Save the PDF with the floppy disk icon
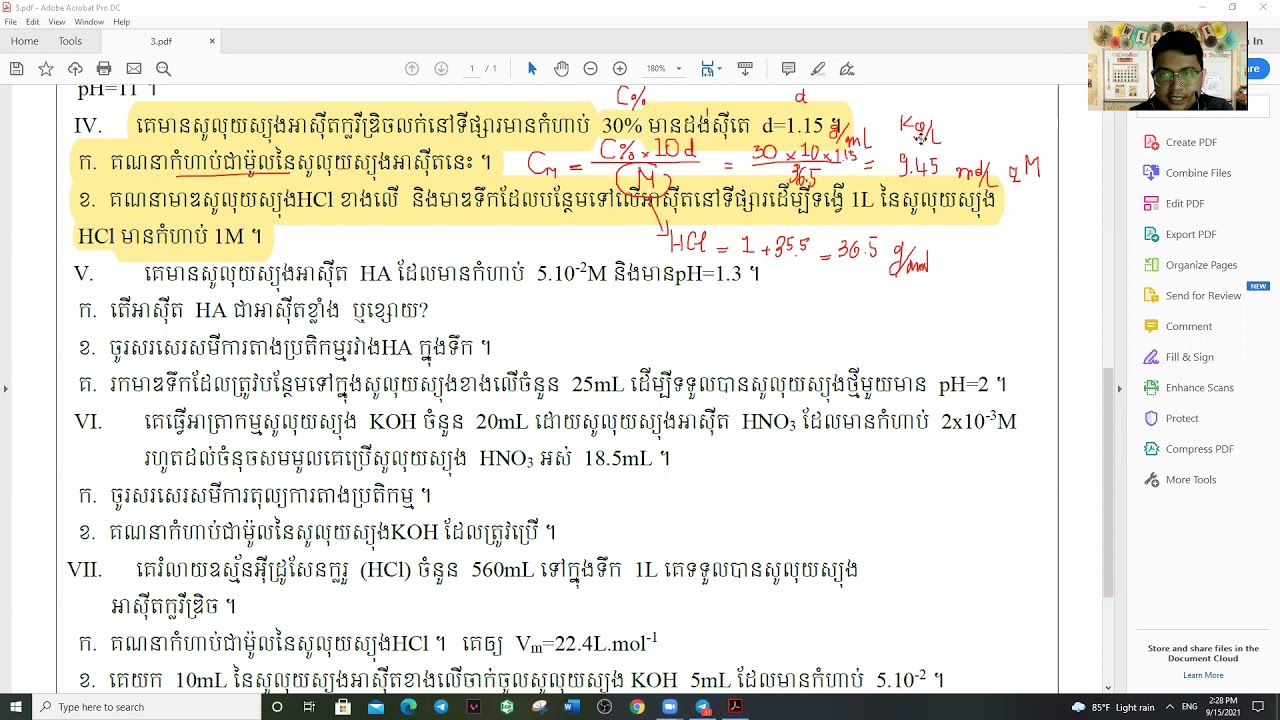The height and width of the screenshot is (720, 1280). [16, 69]
